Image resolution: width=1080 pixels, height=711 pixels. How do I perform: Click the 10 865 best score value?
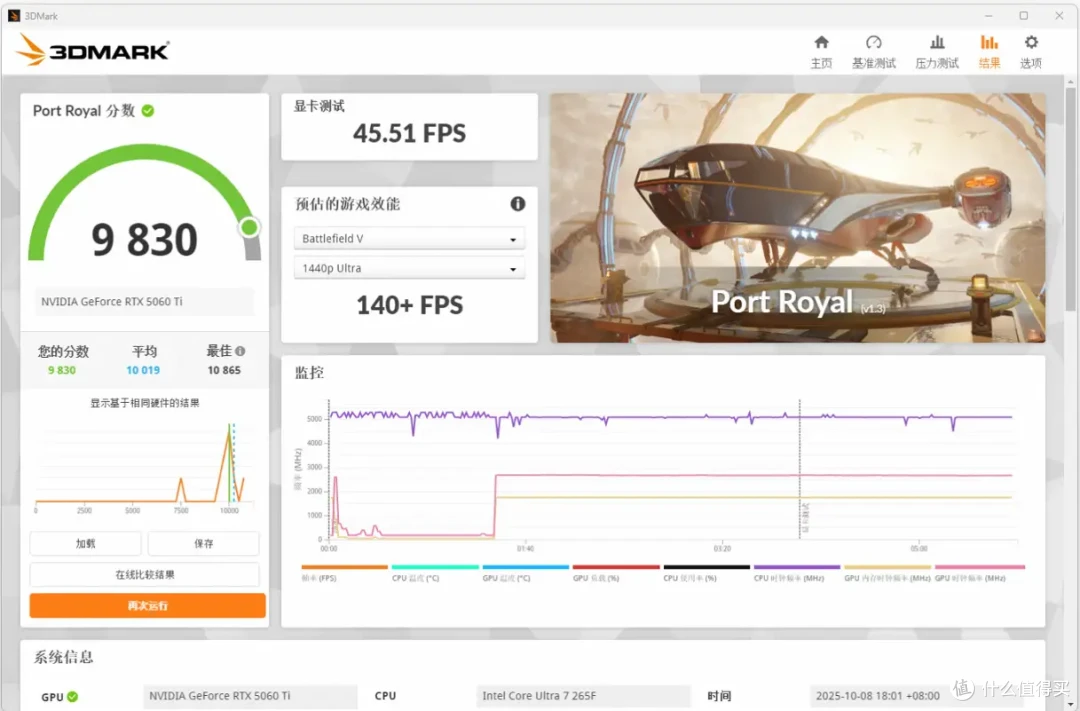[225, 370]
